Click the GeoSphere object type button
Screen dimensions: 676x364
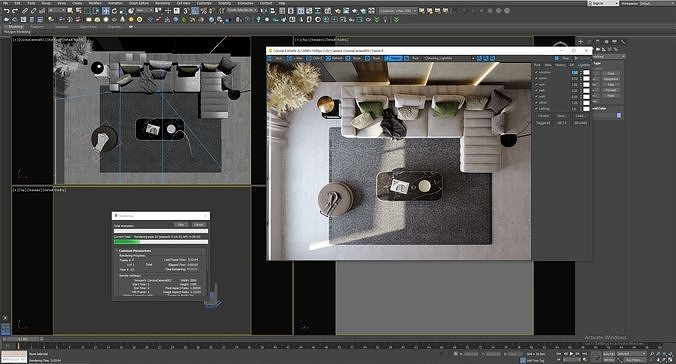610,79
